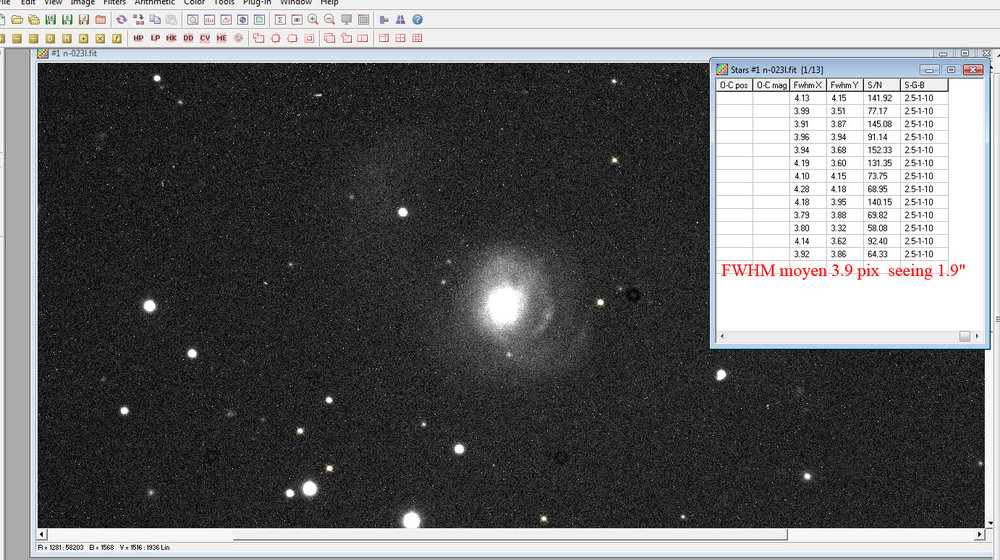Apply the HP filter button
Screen dimensions: 1000x560
[x=138, y=38]
